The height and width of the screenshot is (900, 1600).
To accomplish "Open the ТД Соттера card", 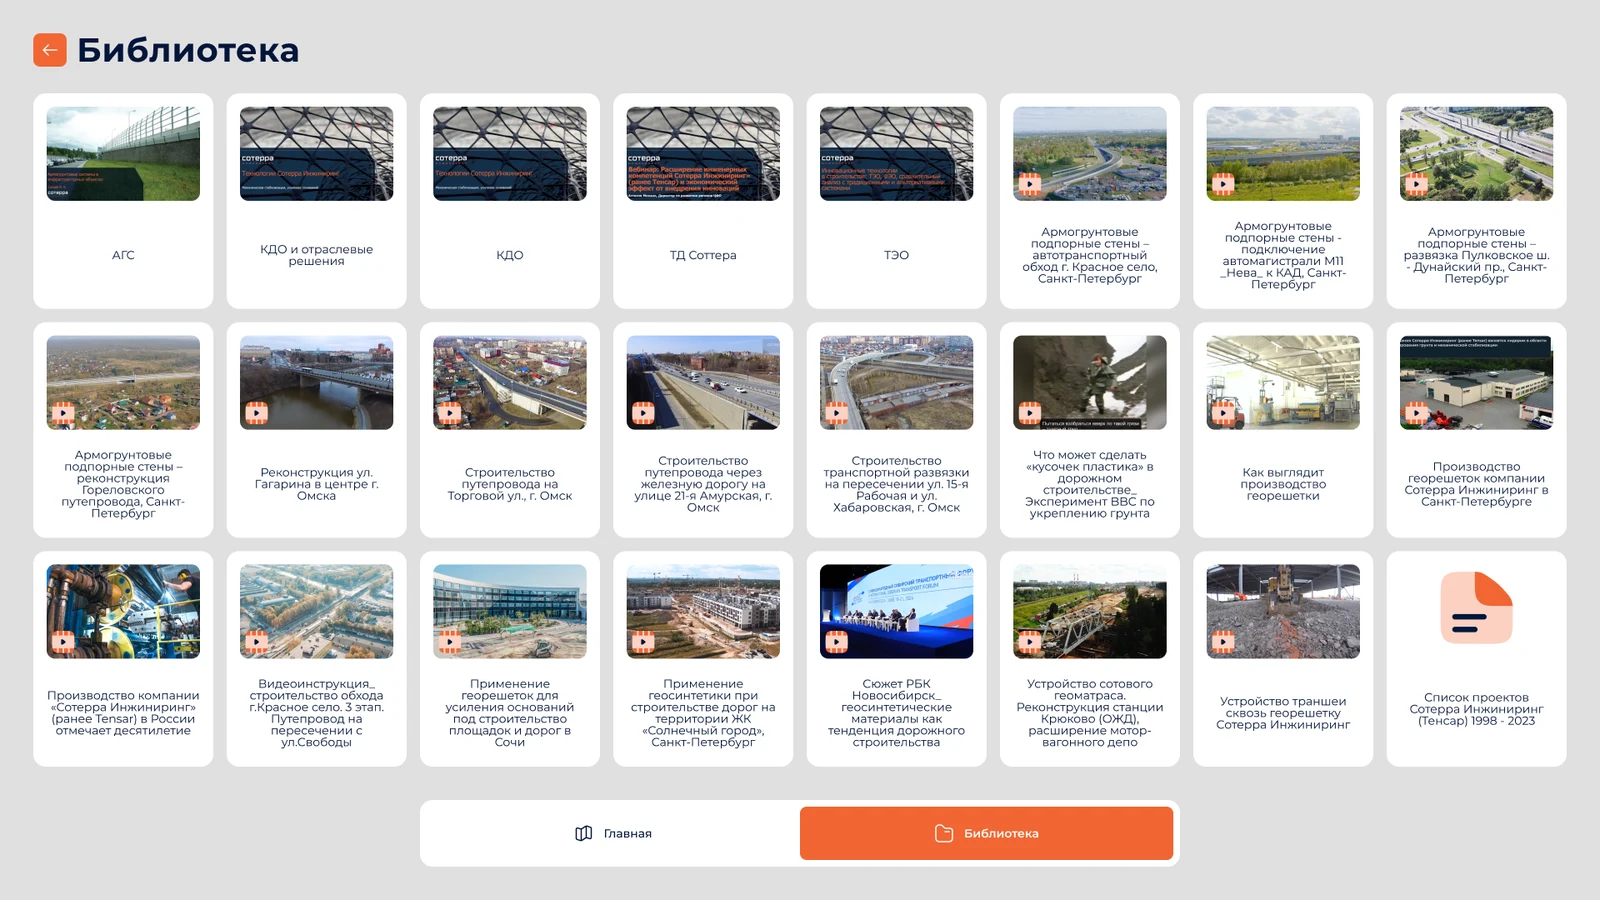I will click(x=703, y=201).
